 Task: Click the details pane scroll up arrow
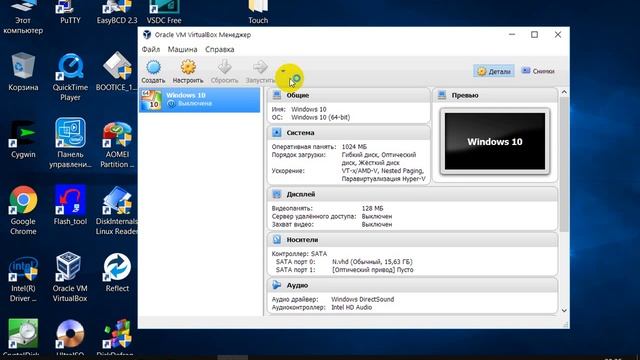564,92
